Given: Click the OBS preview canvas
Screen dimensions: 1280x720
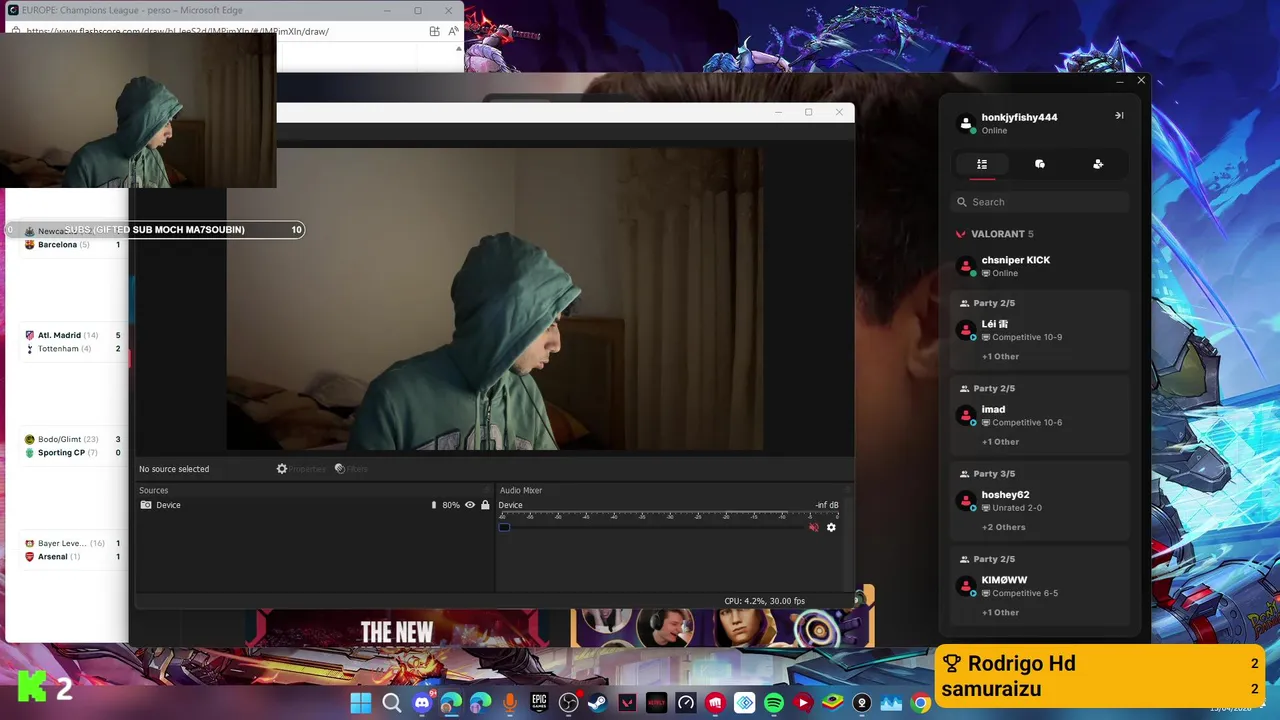Looking at the screenshot, I should click(494, 299).
